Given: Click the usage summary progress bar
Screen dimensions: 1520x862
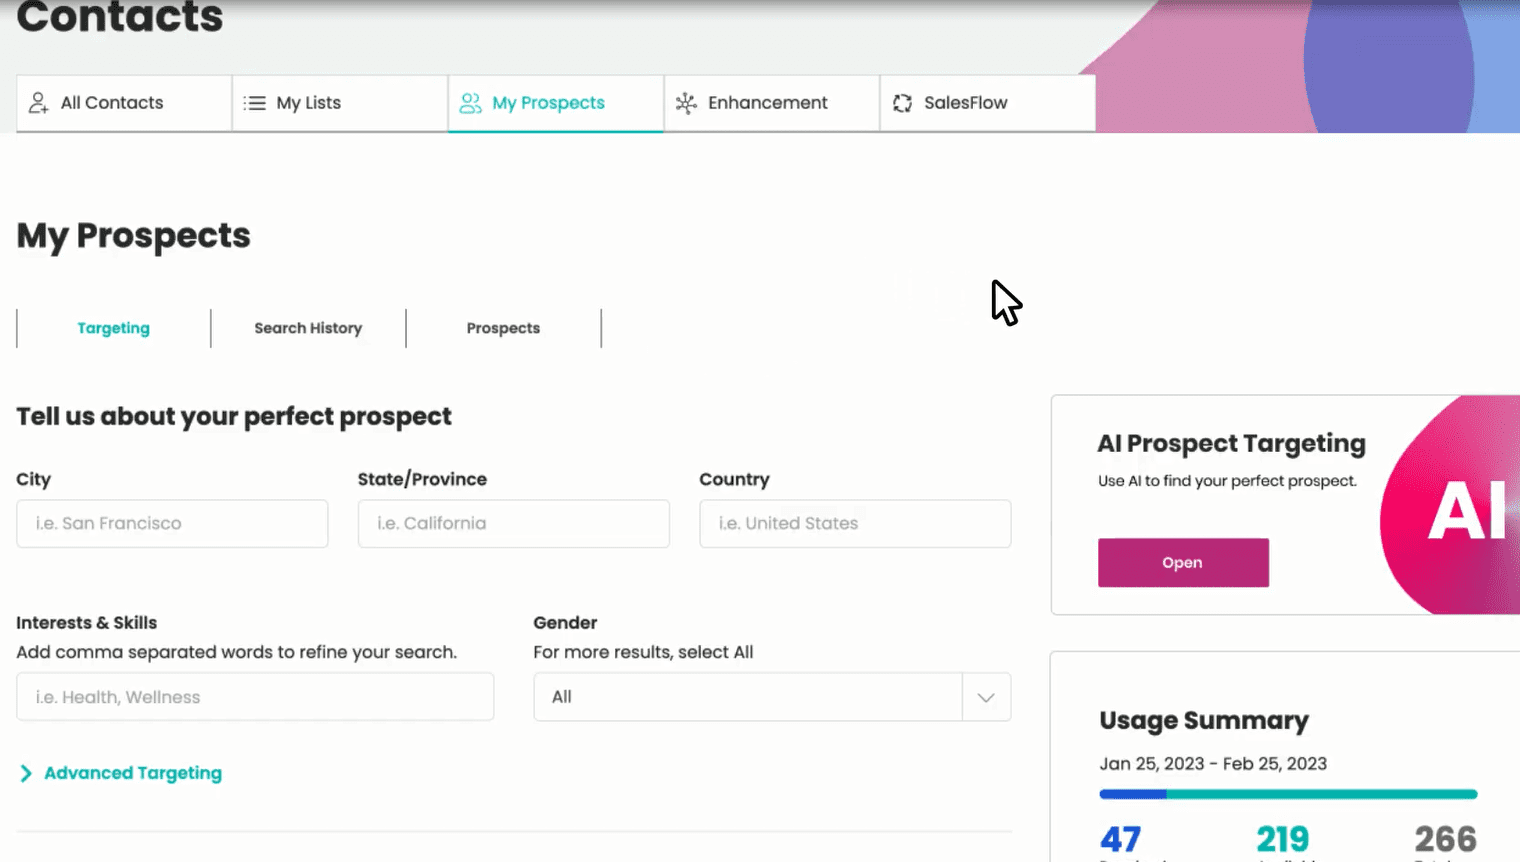Looking at the screenshot, I should coord(1288,794).
